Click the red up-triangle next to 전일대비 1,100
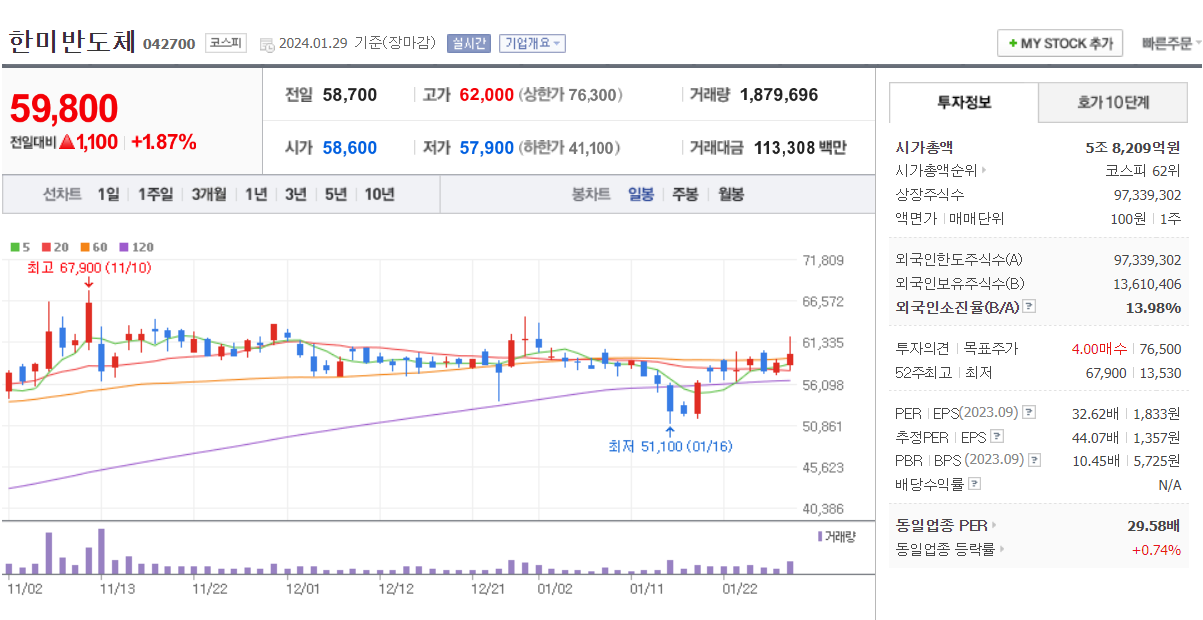 [67, 142]
